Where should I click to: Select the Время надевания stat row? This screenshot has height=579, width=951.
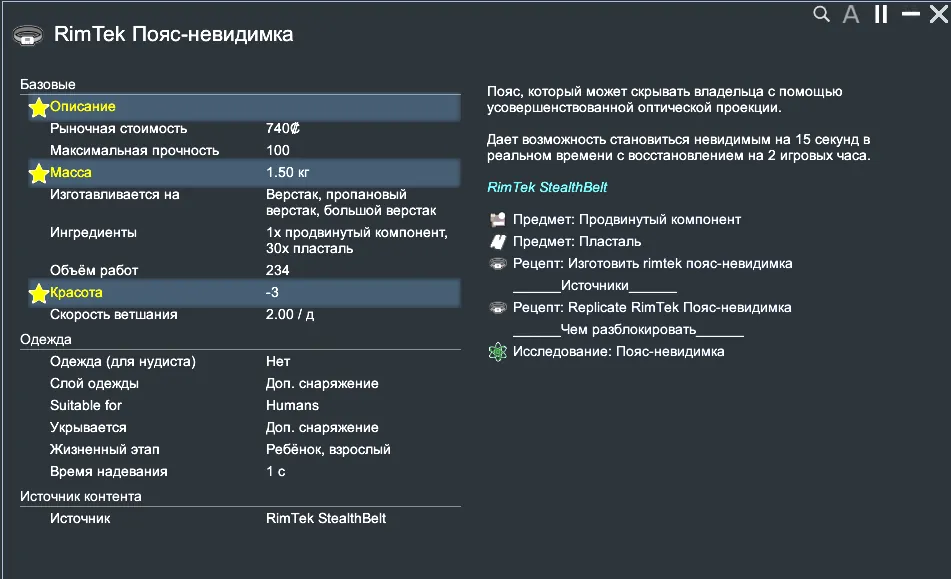pos(240,472)
